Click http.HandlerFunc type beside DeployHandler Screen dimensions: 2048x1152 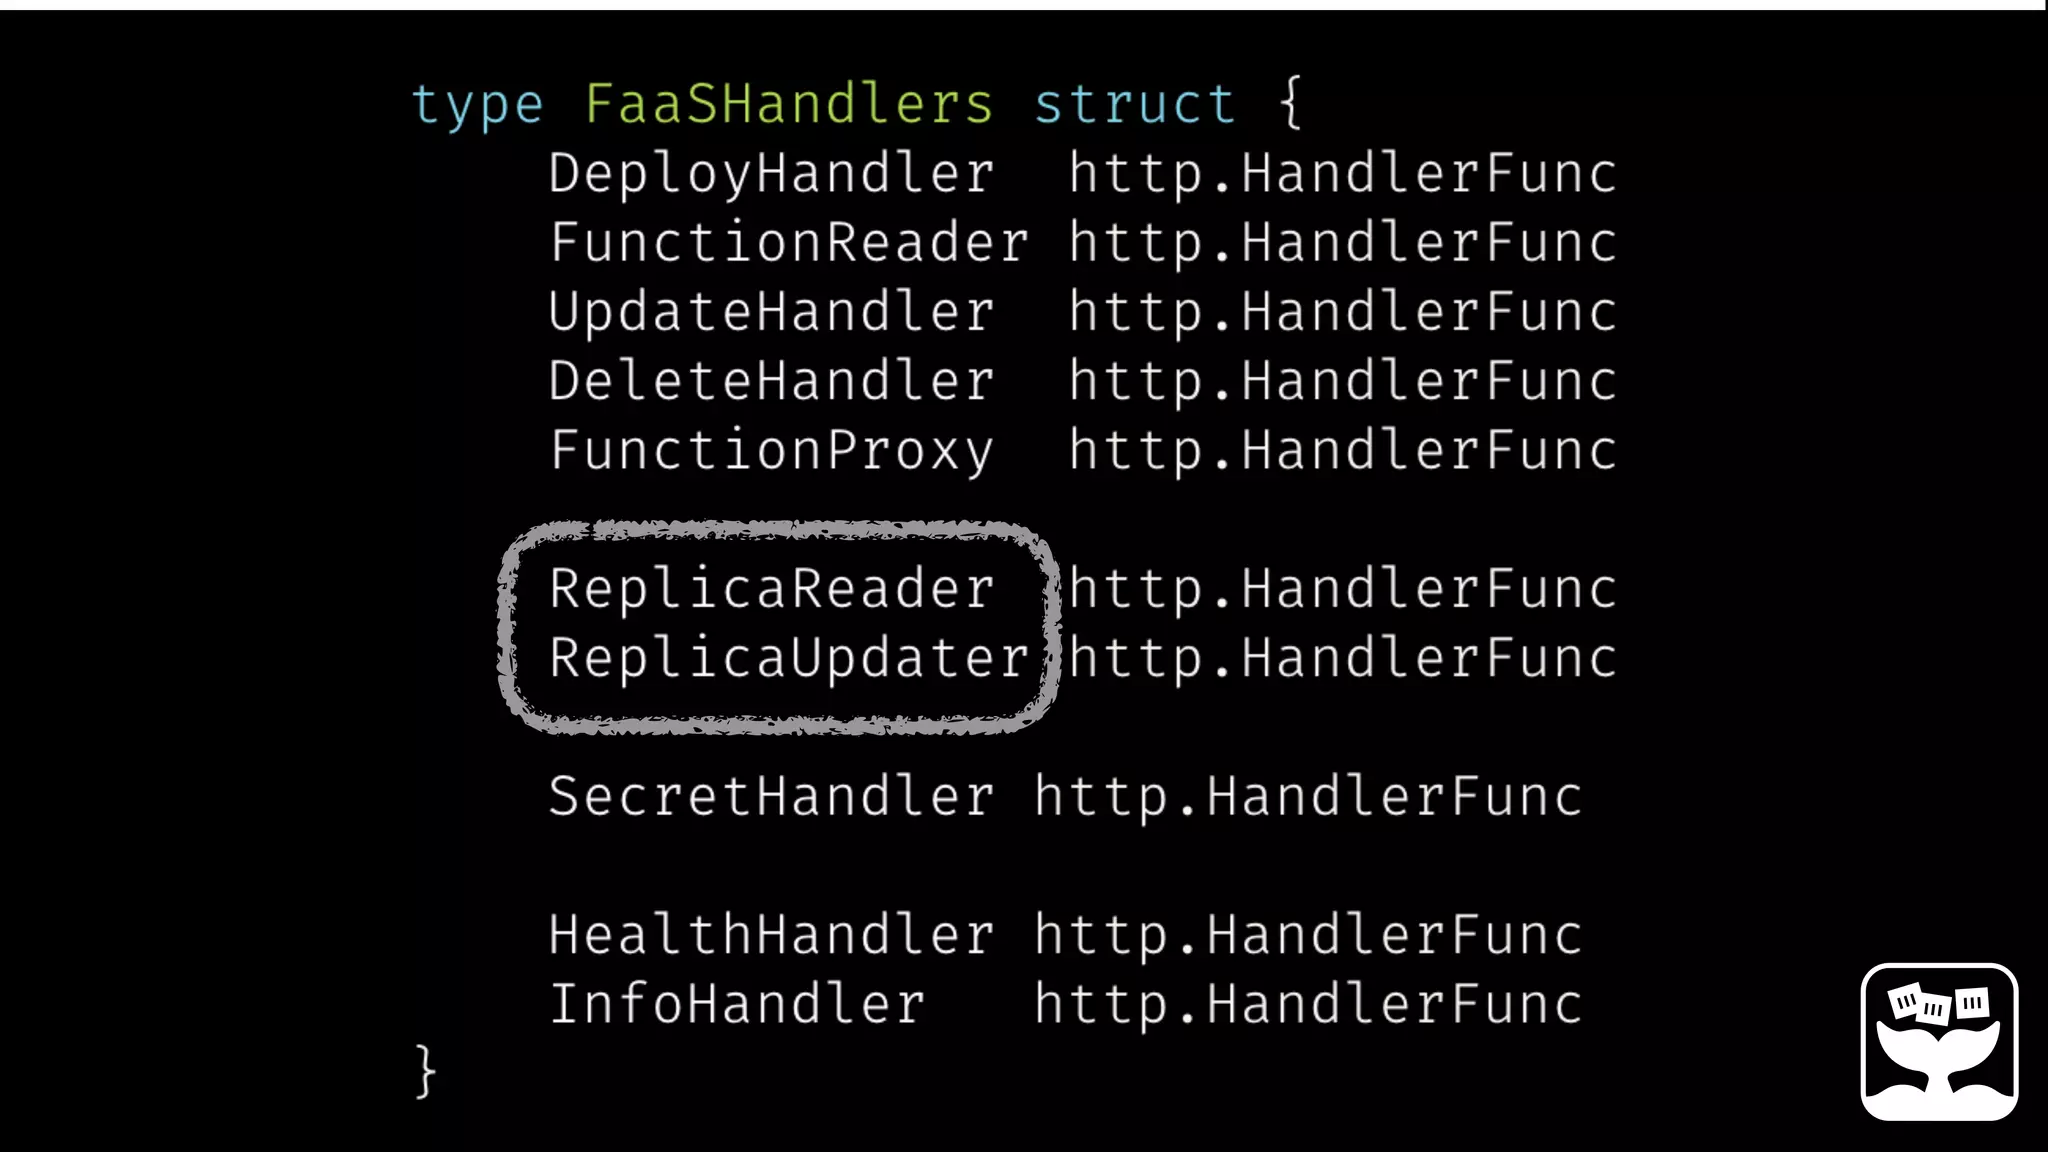point(1343,174)
